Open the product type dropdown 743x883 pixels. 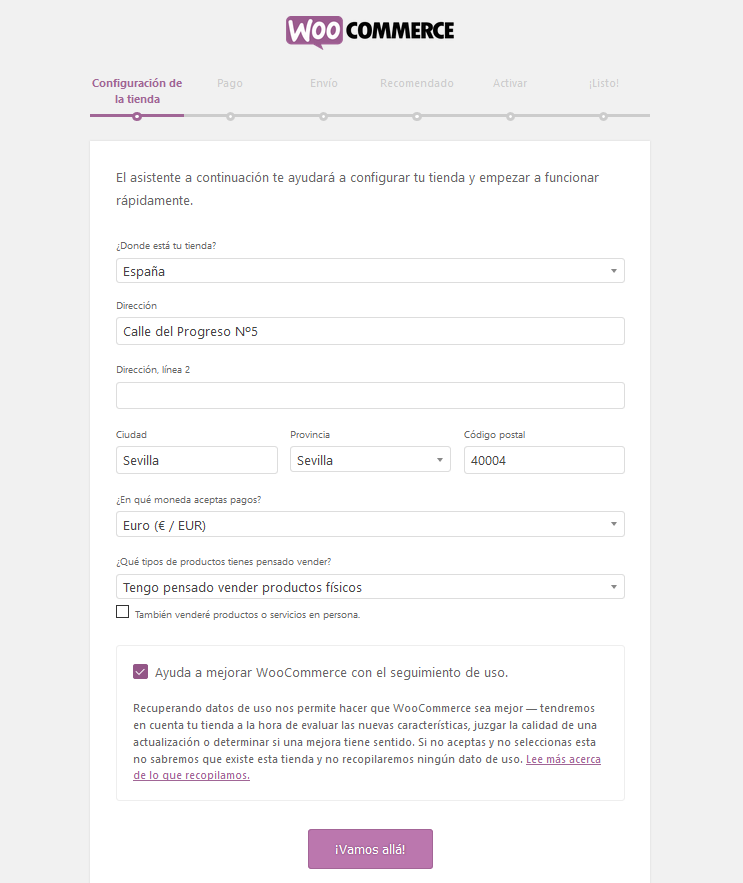point(370,587)
